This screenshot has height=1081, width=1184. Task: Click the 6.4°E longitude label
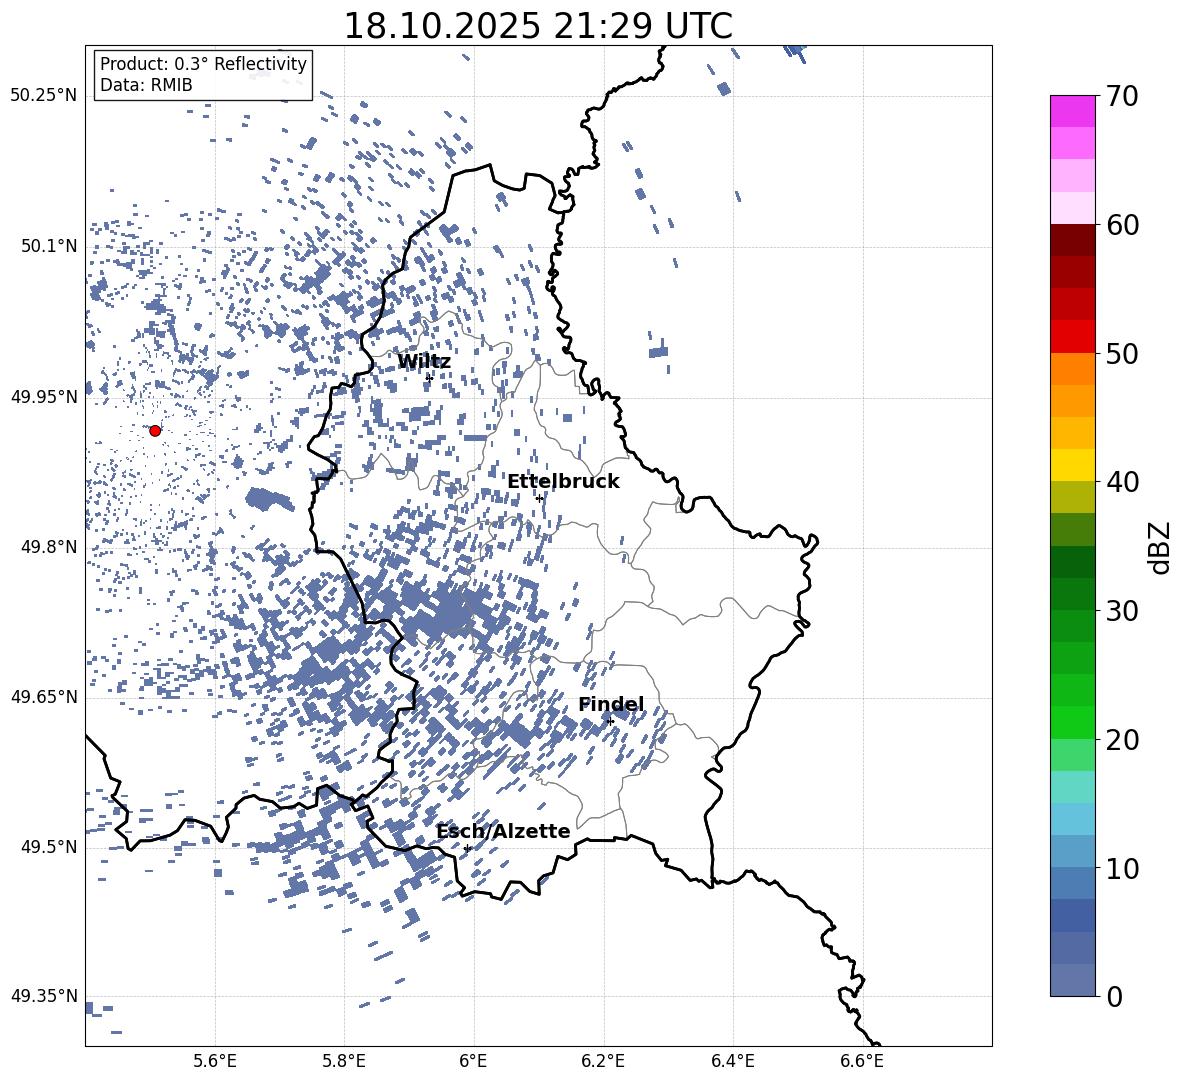732,1061
